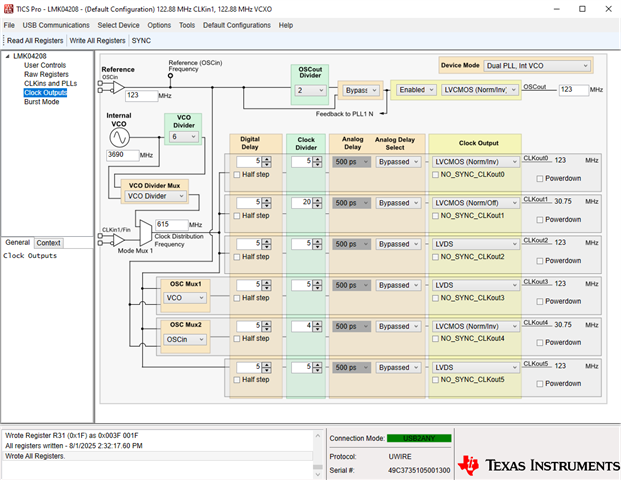The width and height of the screenshot is (621, 480).
Task: Click the OSCout frequency field
Action: (x=573, y=90)
